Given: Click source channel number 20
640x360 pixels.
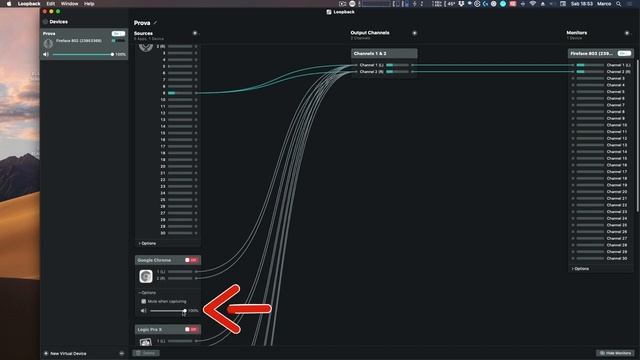Looking at the screenshot, I should [163, 167].
